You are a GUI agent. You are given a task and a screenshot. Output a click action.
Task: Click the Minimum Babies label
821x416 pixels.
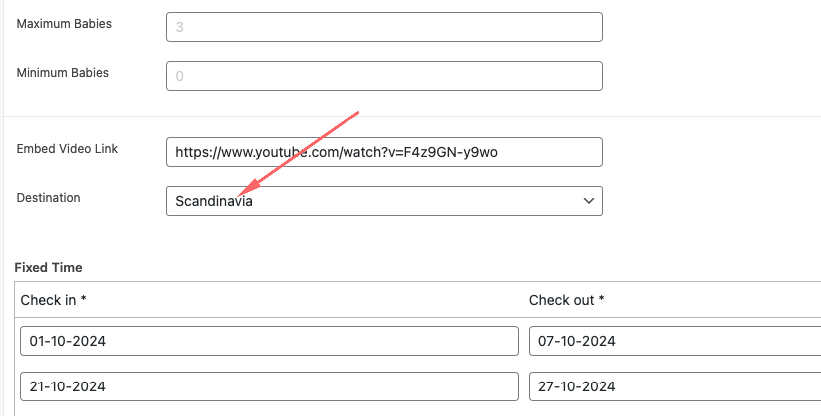tap(63, 73)
